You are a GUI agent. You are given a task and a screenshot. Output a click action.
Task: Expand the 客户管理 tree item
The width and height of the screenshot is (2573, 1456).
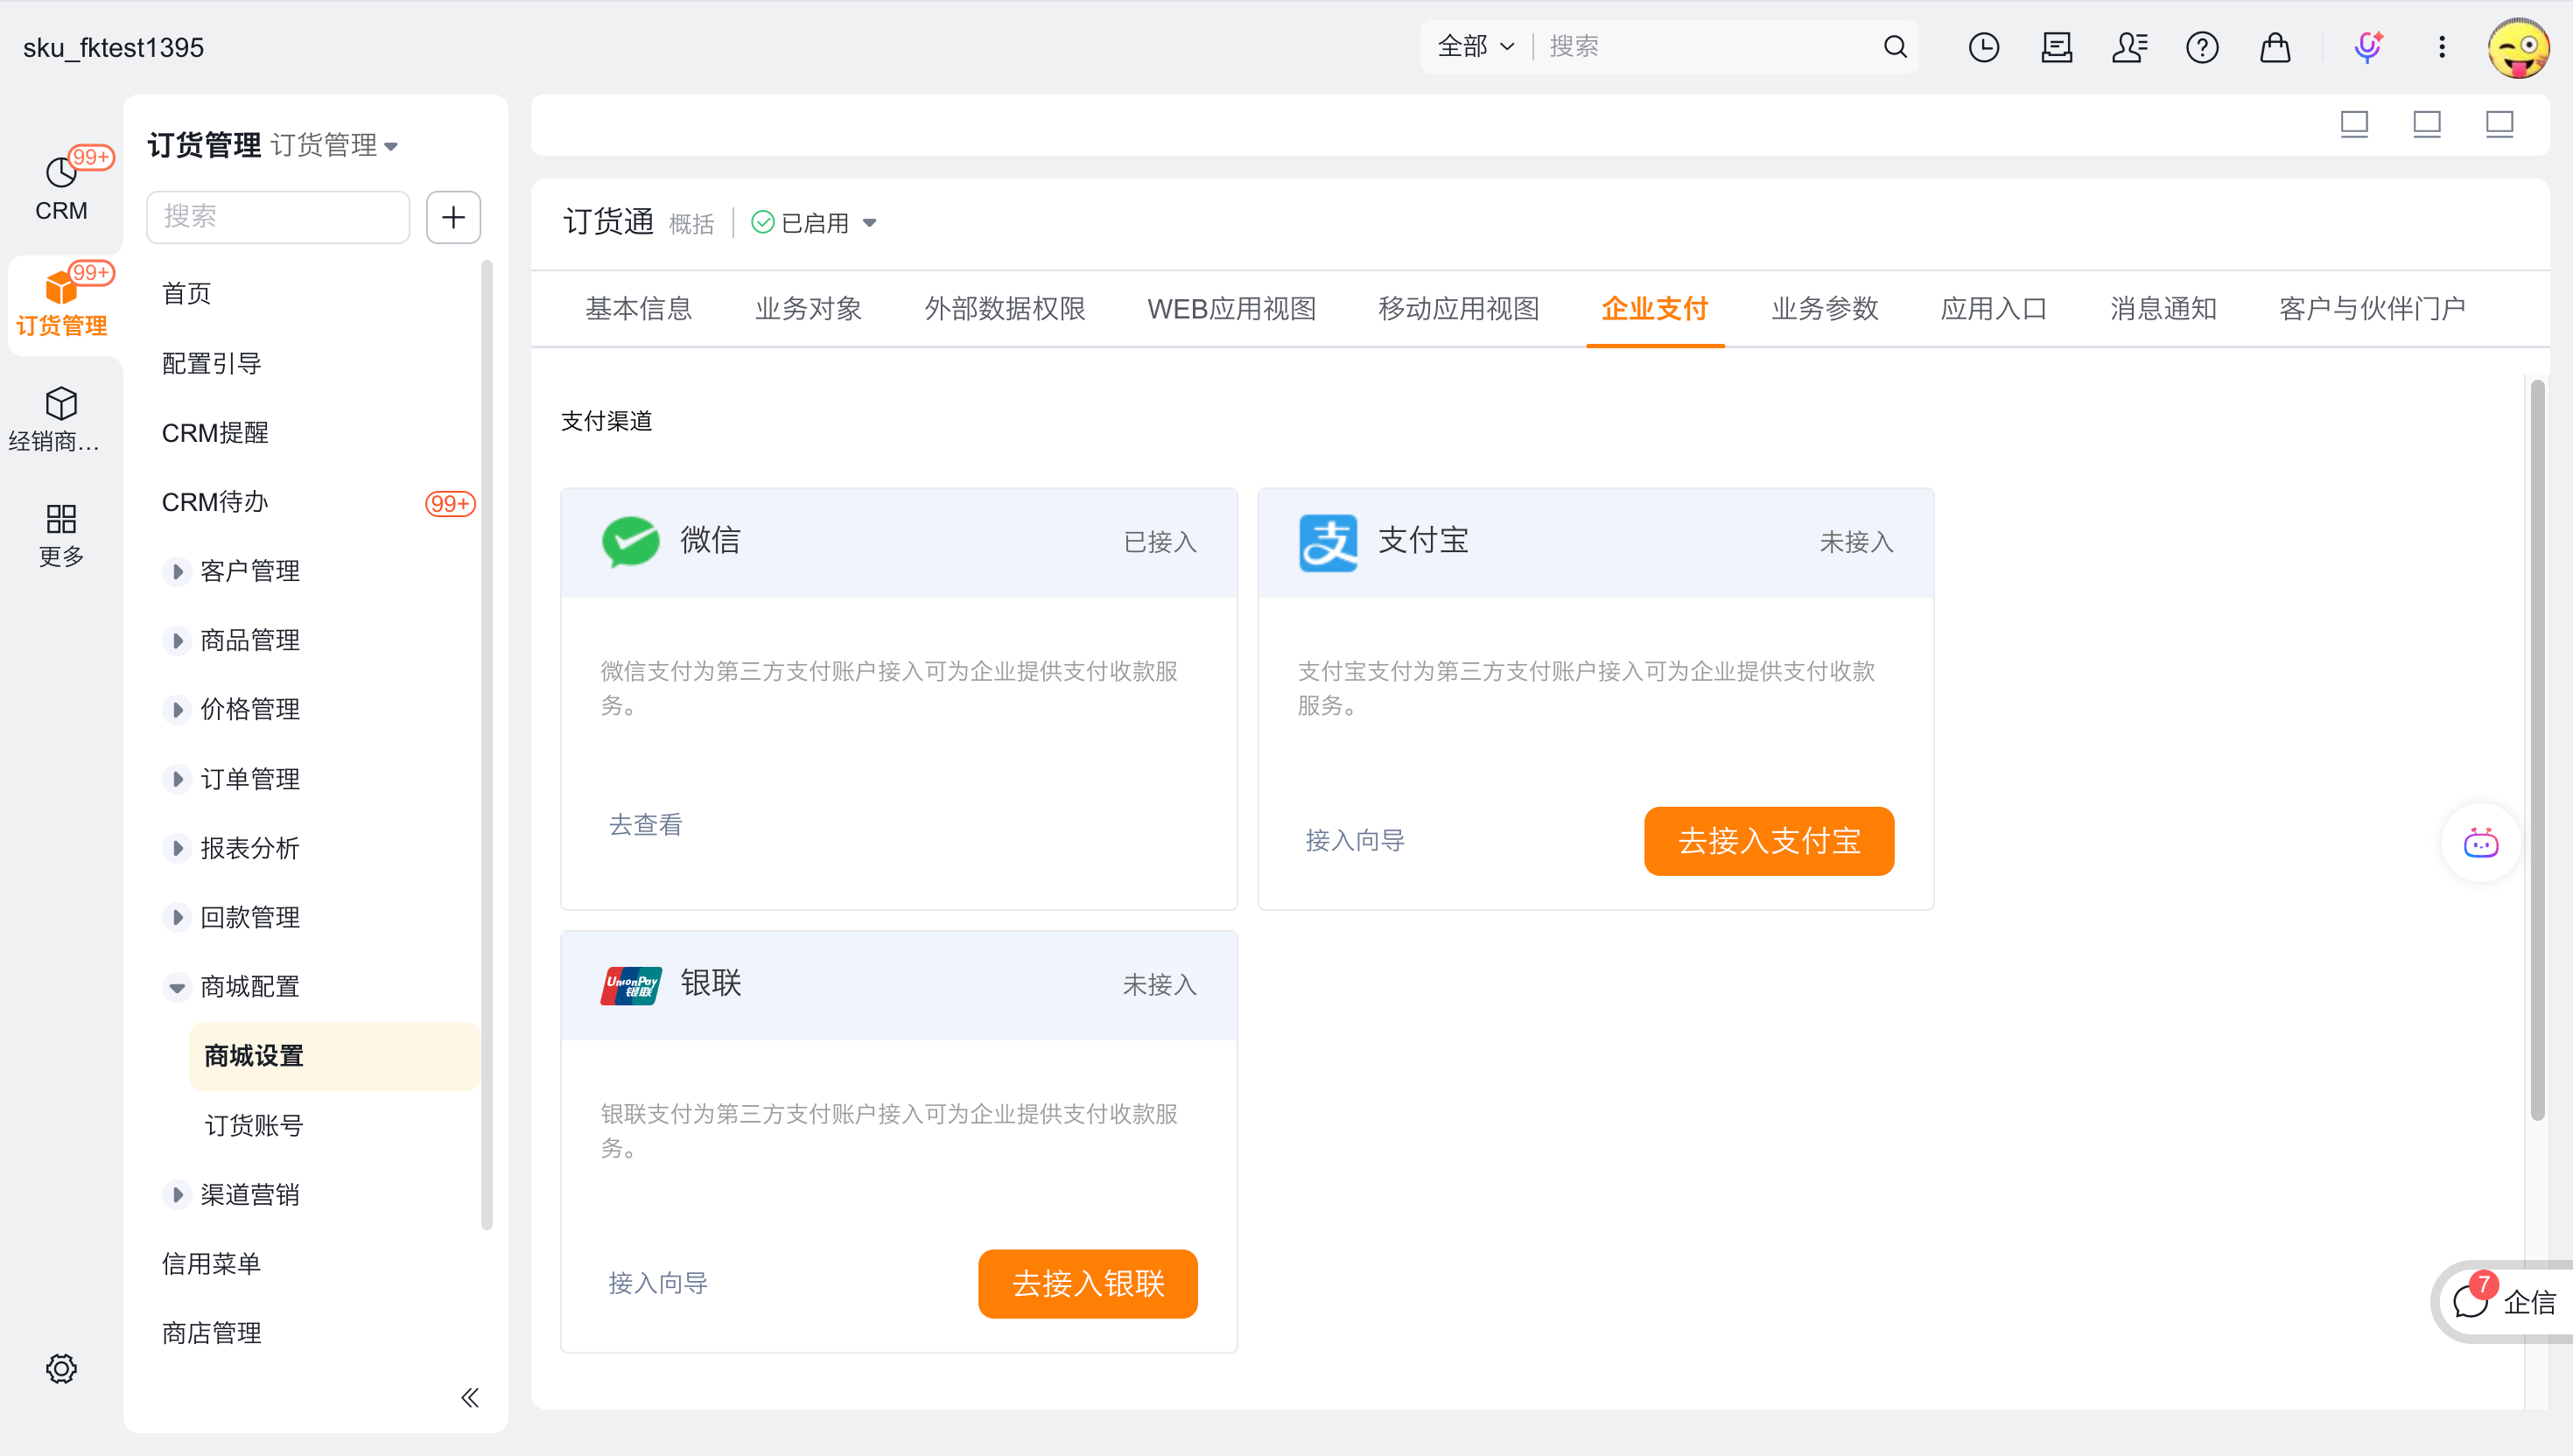pos(177,571)
